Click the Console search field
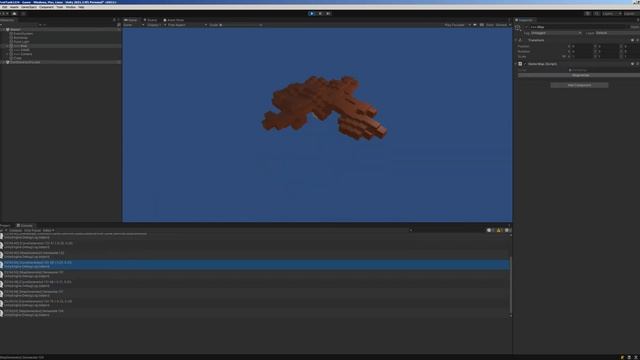Viewport: 640px width, 360px height. [447, 230]
